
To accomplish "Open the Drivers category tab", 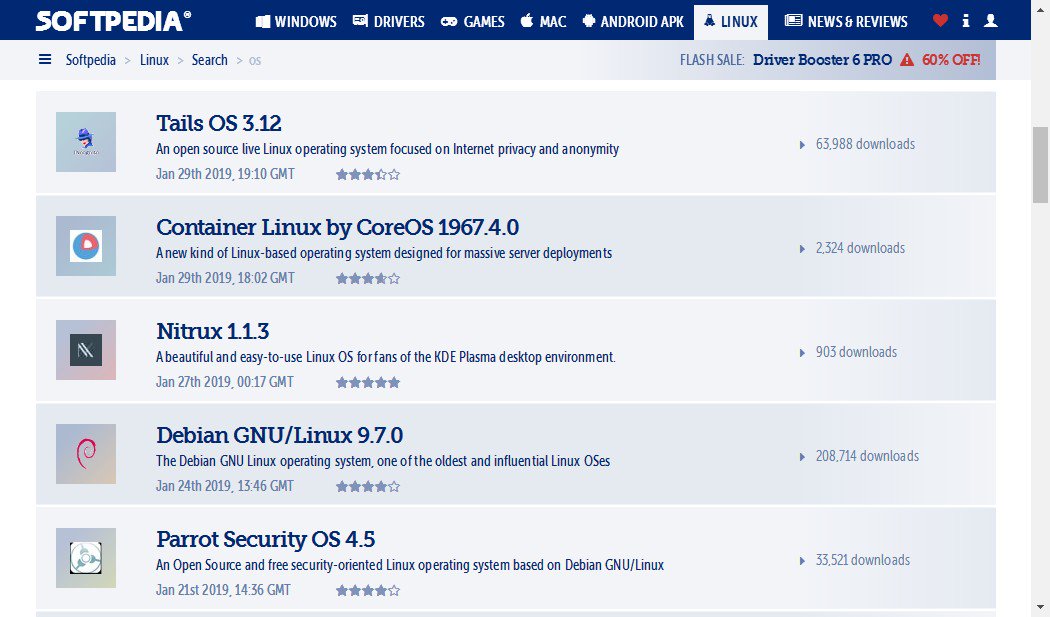I will click(x=388, y=21).
